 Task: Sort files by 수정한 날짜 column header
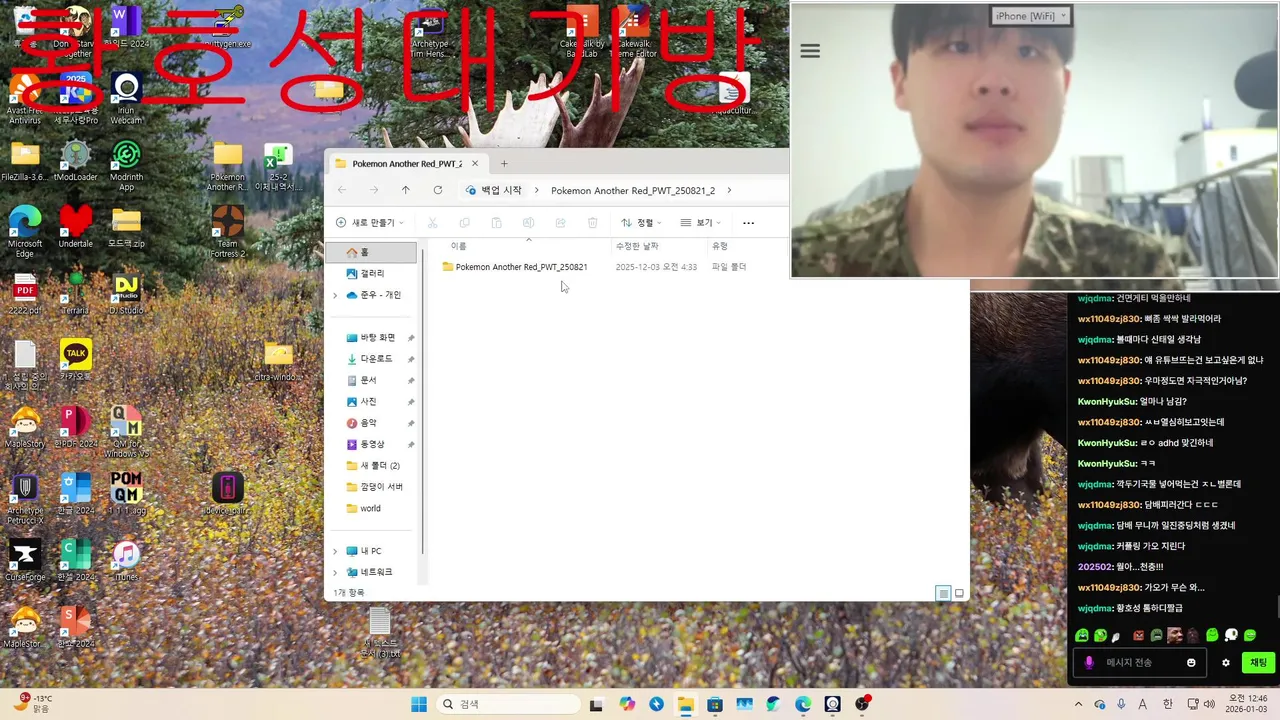click(x=637, y=246)
